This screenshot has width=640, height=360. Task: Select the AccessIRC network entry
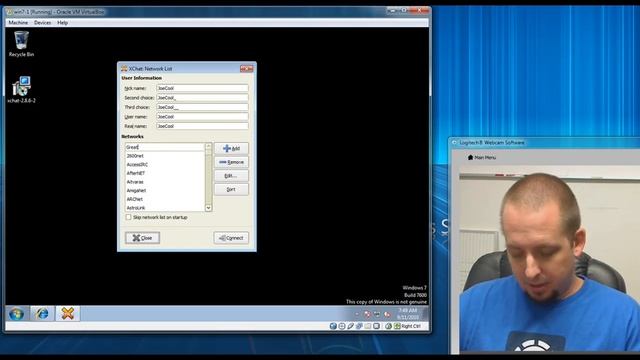(x=164, y=164)
